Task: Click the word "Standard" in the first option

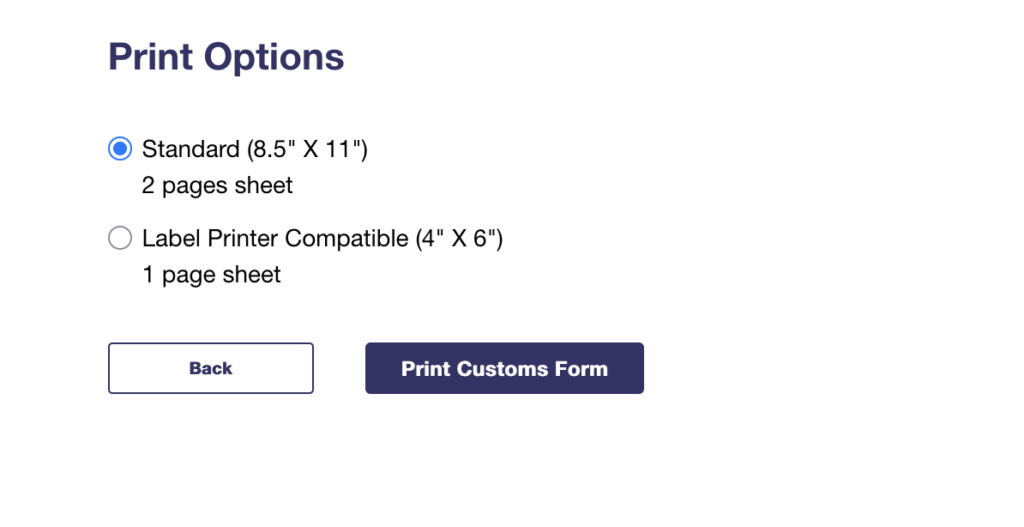Action: click(190, 149)
